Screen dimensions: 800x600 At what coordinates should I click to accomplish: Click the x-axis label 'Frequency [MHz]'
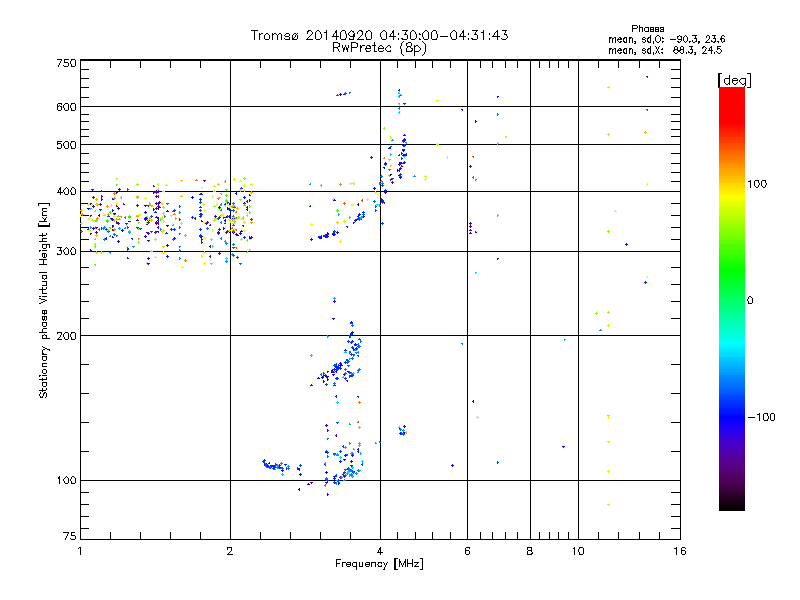[x=379, y=564]
